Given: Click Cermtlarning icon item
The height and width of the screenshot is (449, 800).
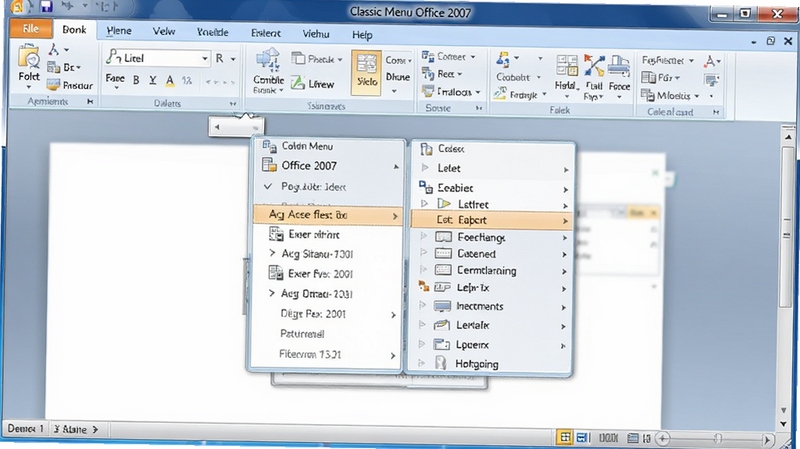Looking at the screenshot, I should [x=492, y=270].
